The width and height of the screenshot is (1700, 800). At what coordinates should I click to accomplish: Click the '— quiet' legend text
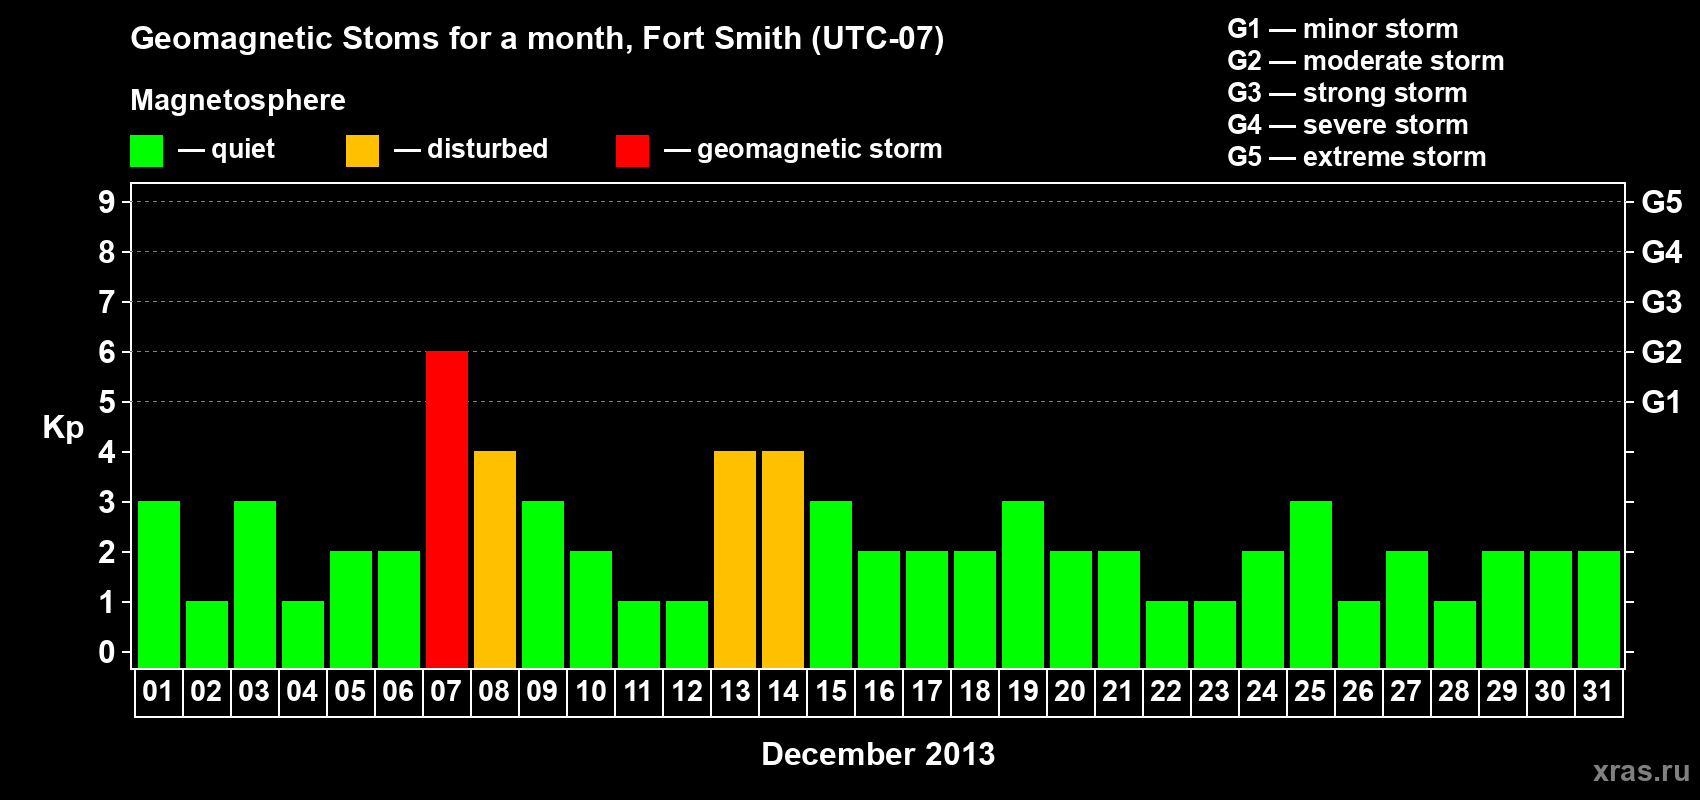point(226,149)
